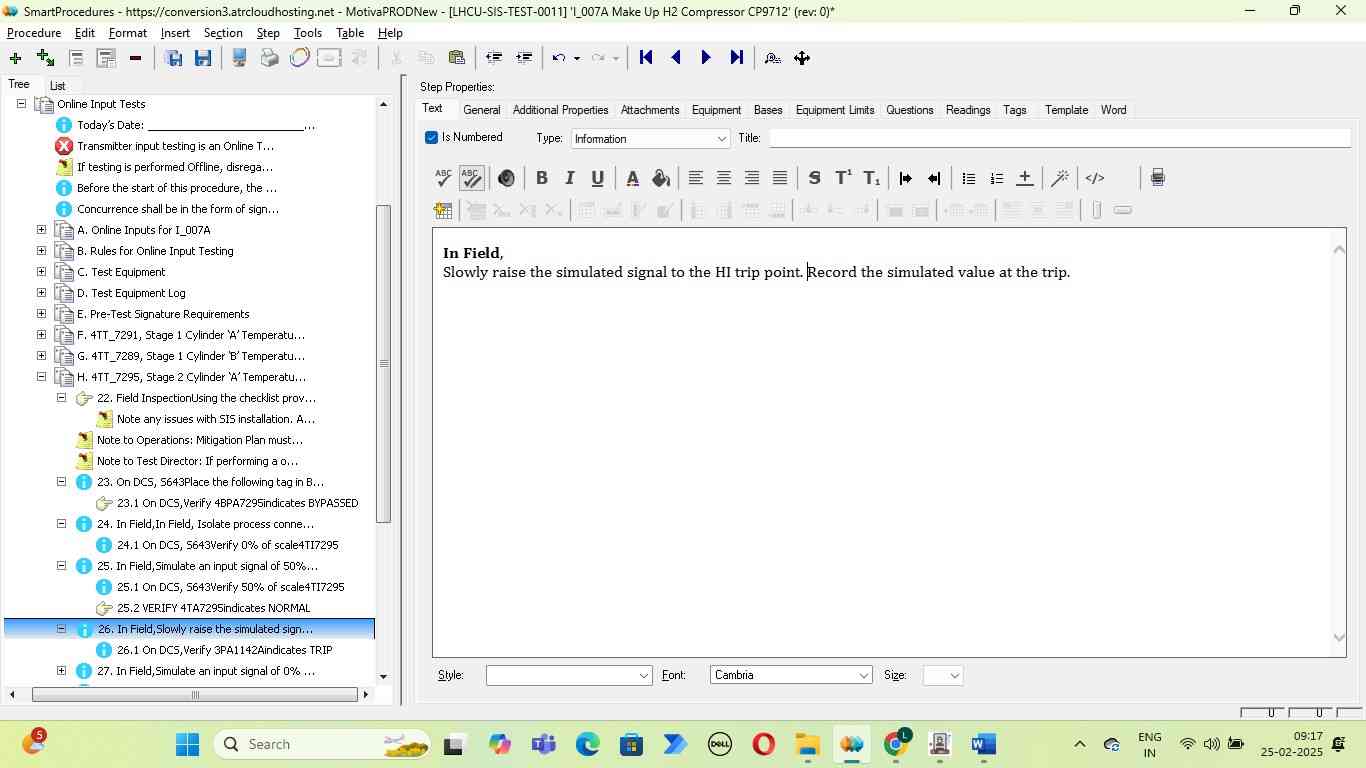
Task: Jump to last step arrow icon
Action: click(x=736, y=58)
